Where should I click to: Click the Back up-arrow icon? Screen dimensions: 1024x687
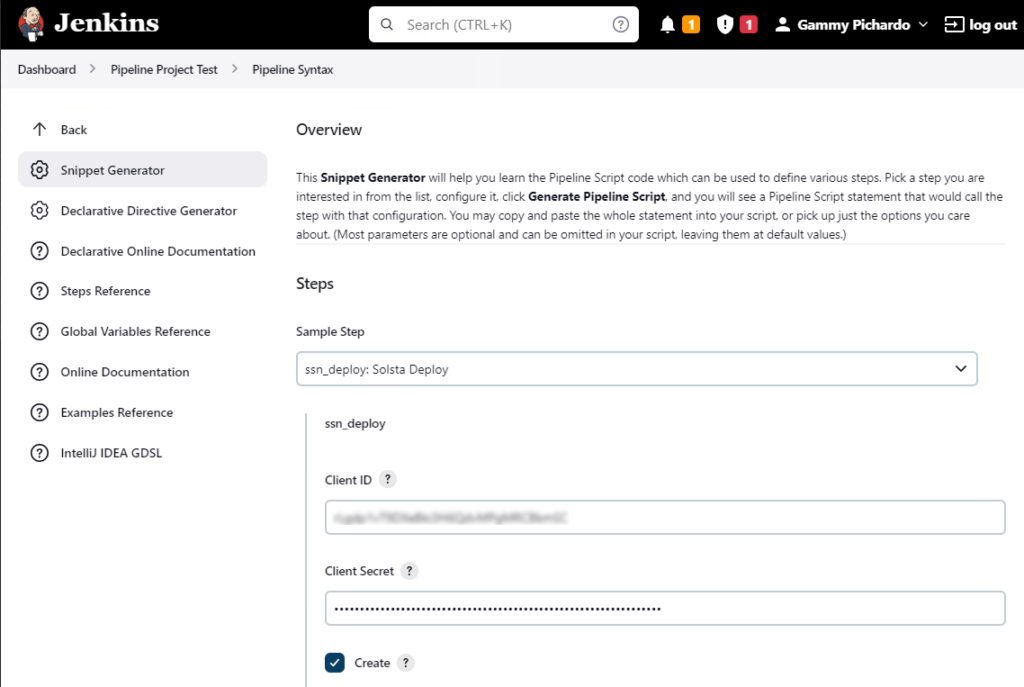click(40, 129)
